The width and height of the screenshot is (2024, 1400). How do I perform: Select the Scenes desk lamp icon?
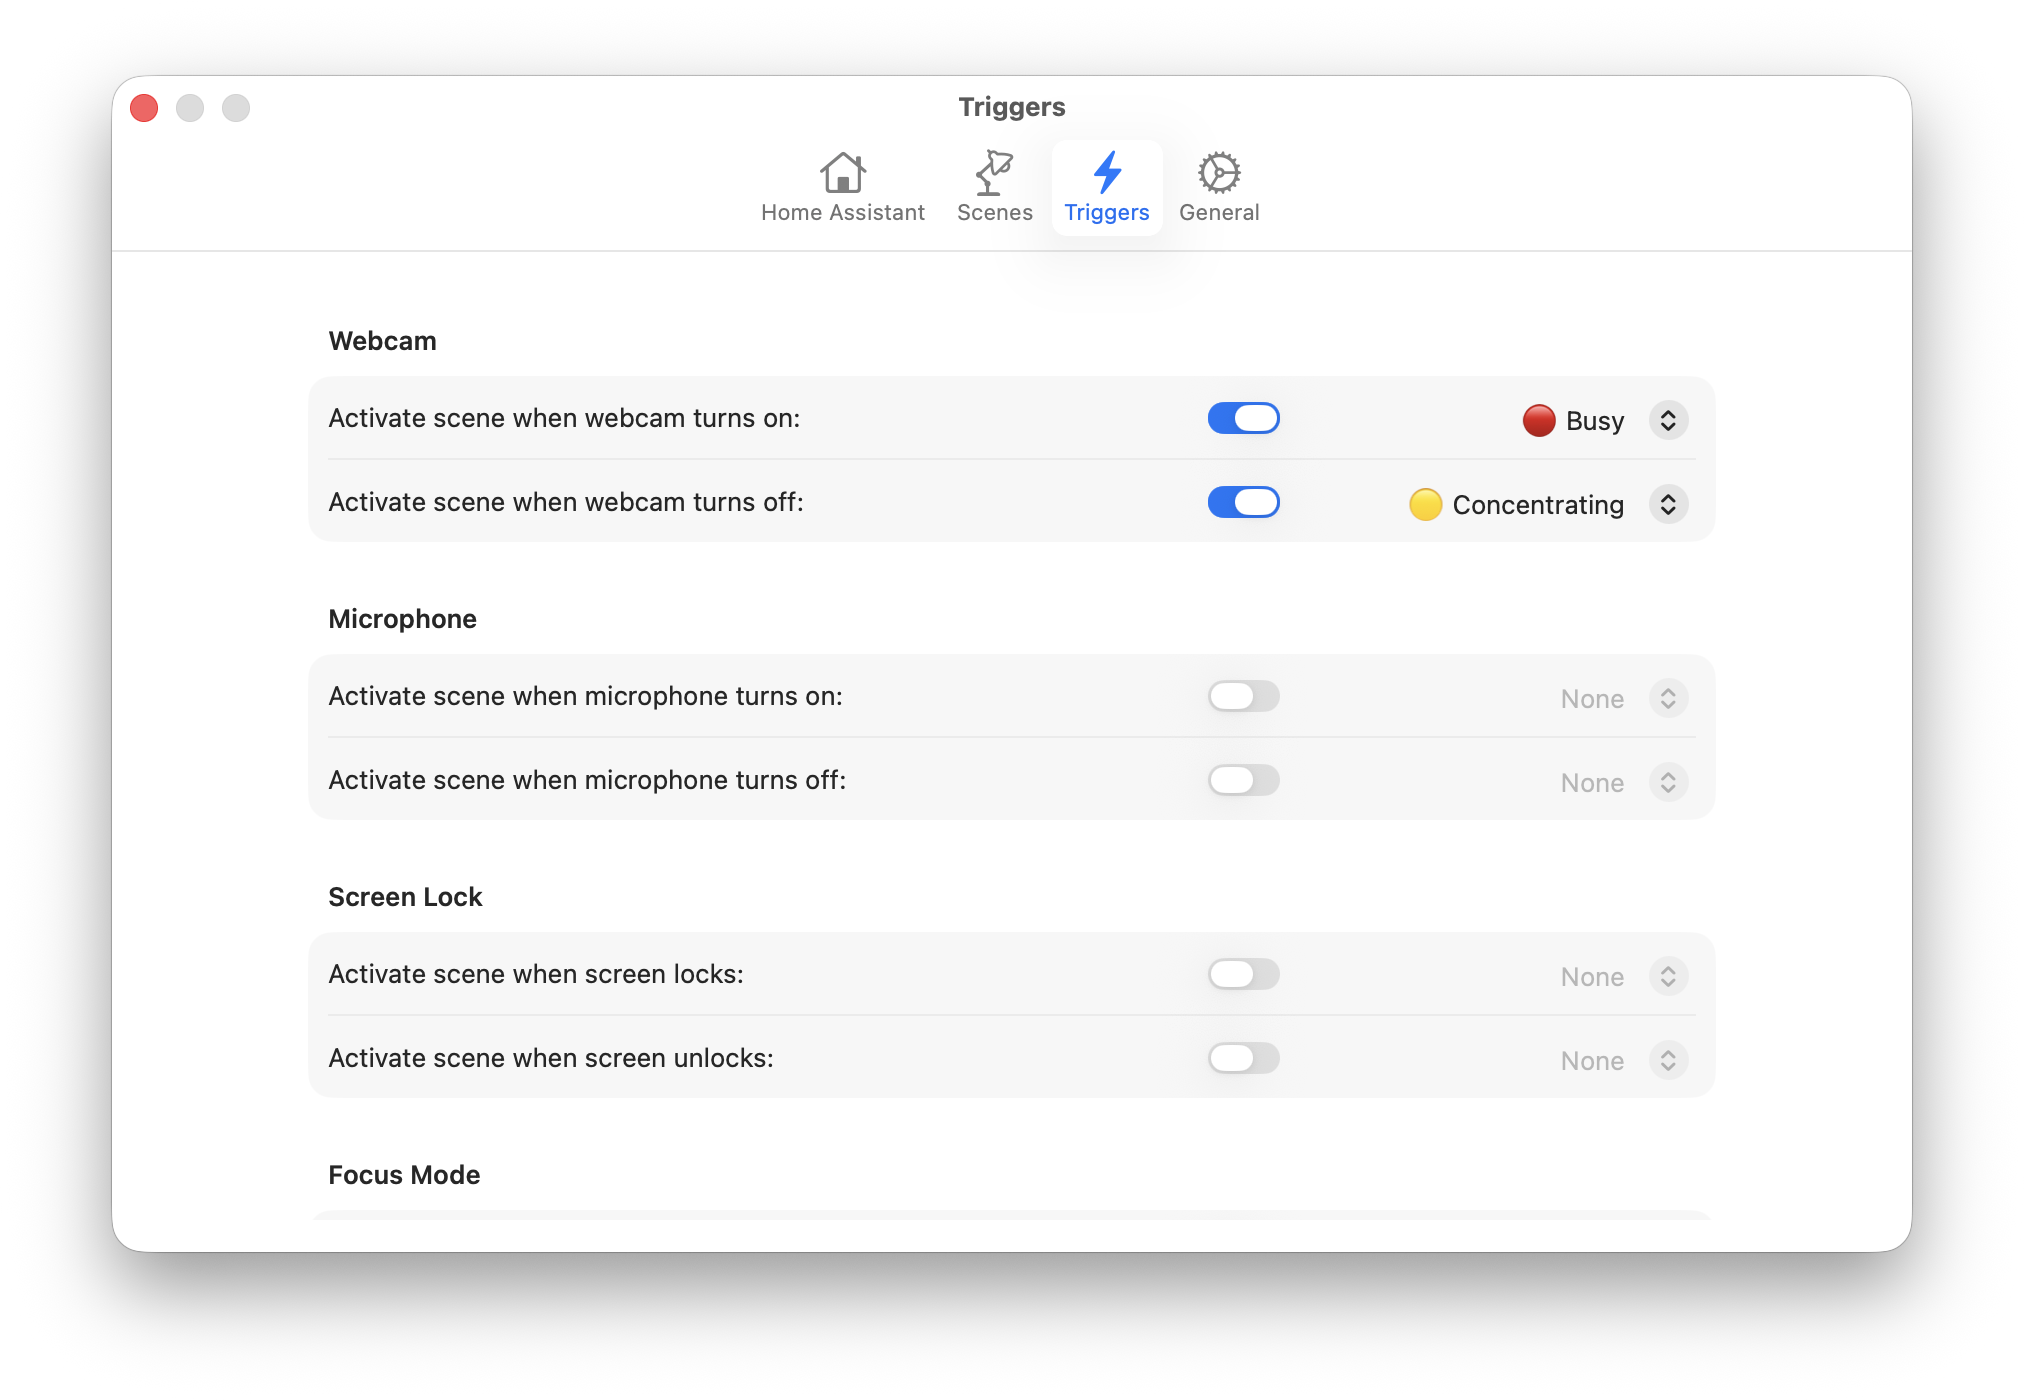994,173
